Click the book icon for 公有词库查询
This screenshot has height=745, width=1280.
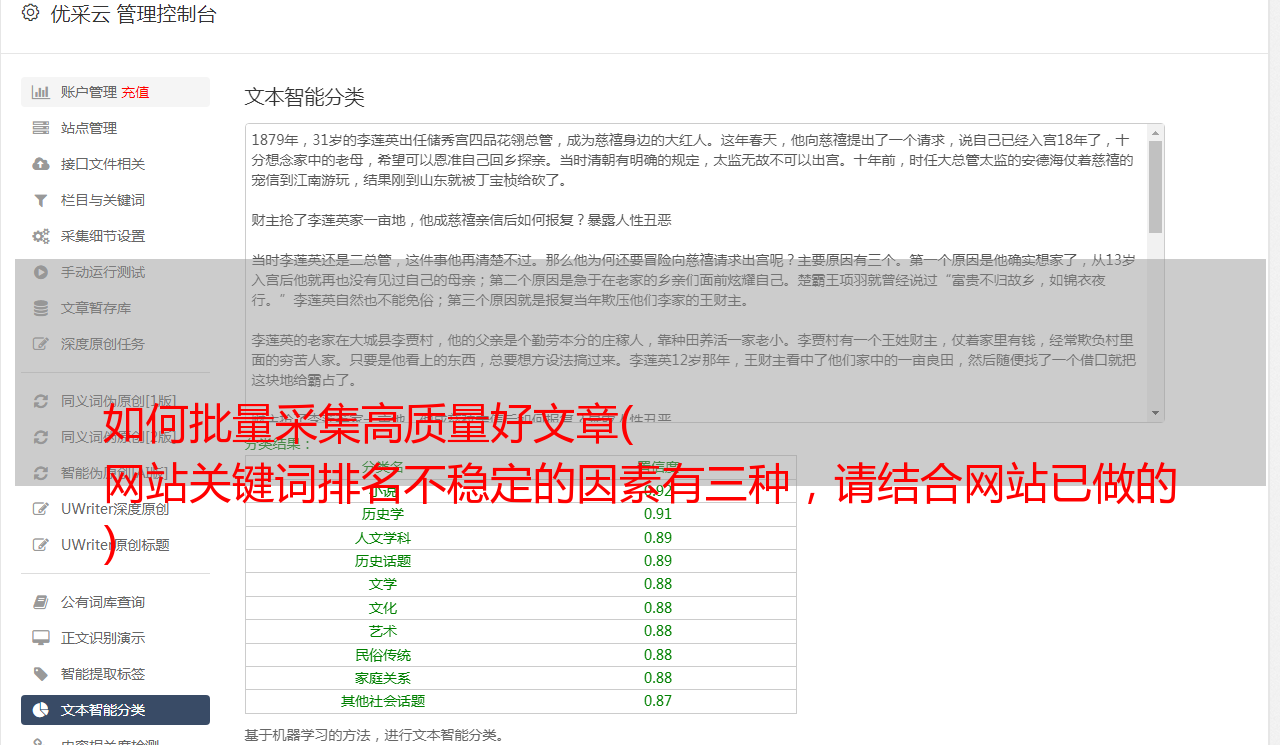tap(41, 602)
